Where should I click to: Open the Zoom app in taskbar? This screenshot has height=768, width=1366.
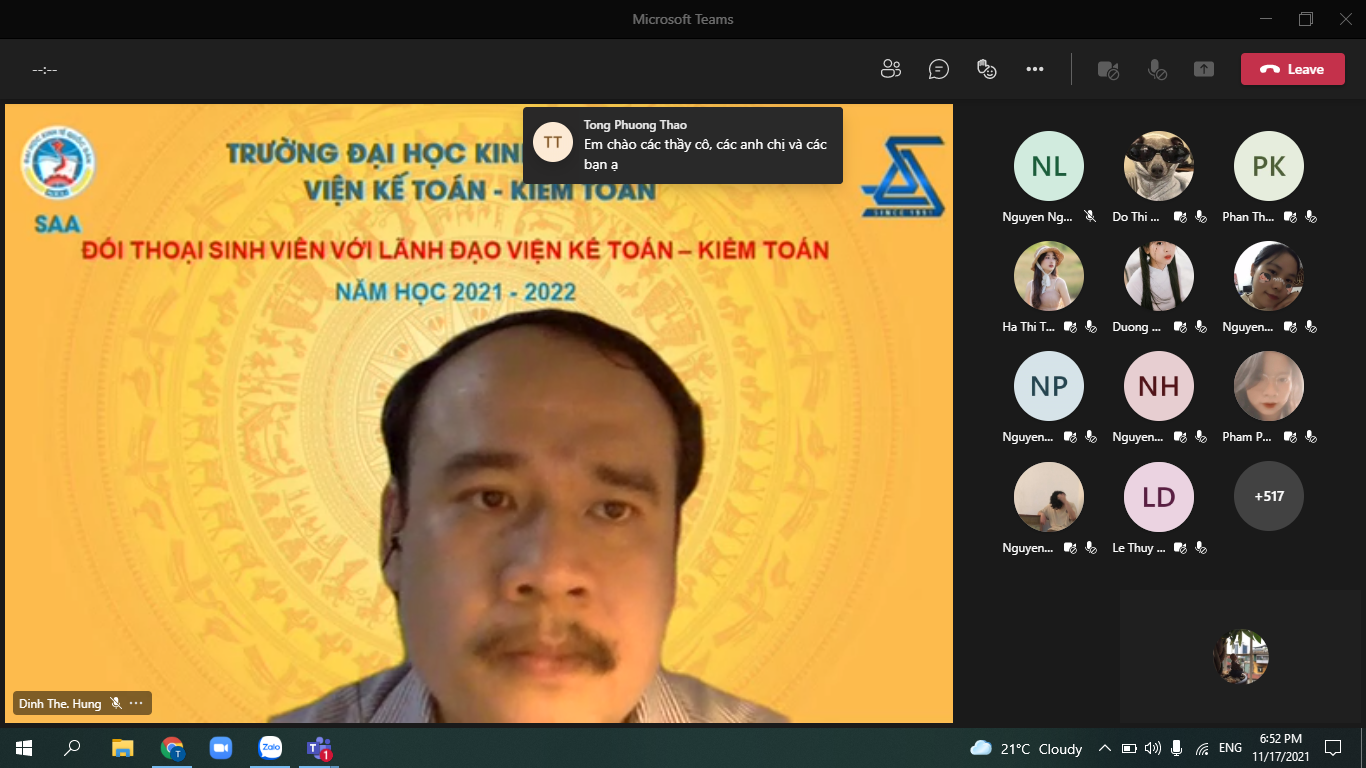pos(220,748)
